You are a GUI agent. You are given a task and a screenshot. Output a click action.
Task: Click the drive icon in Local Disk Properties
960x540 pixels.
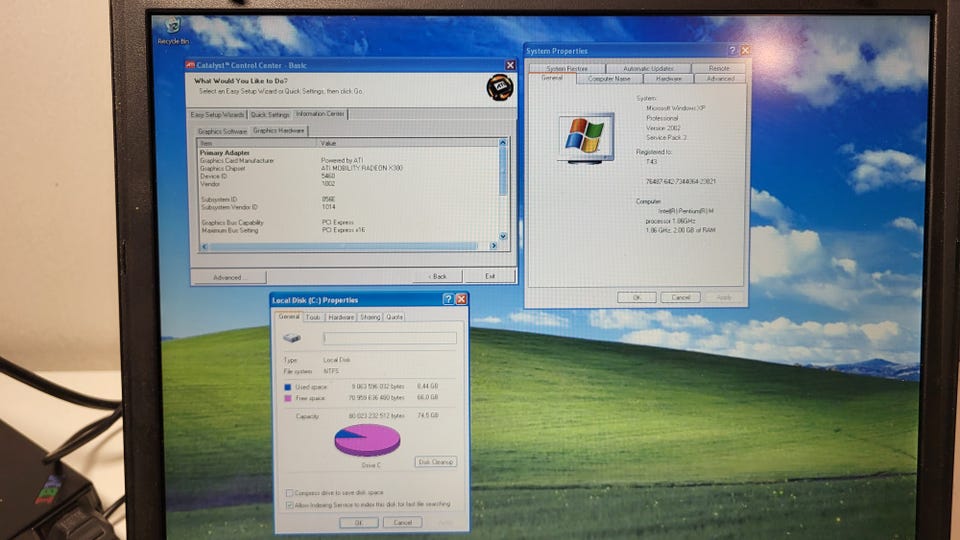click(292, 338)
